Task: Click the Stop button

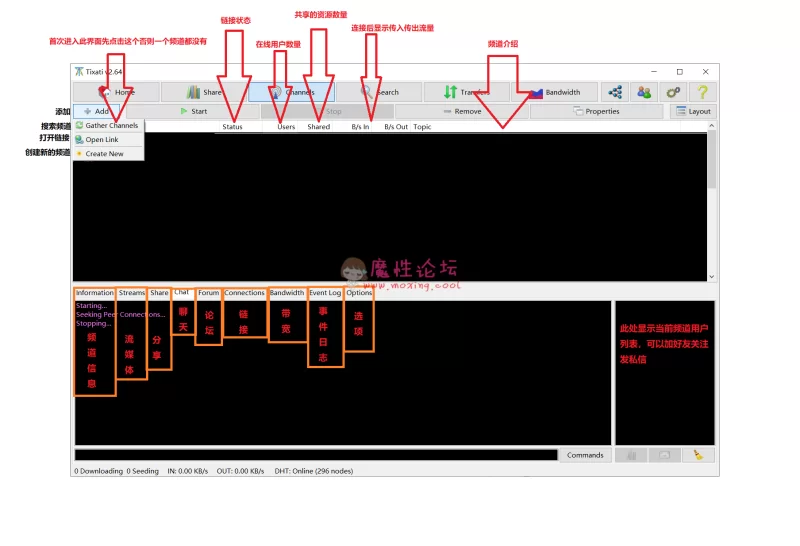Action: [x=328, y=111]
